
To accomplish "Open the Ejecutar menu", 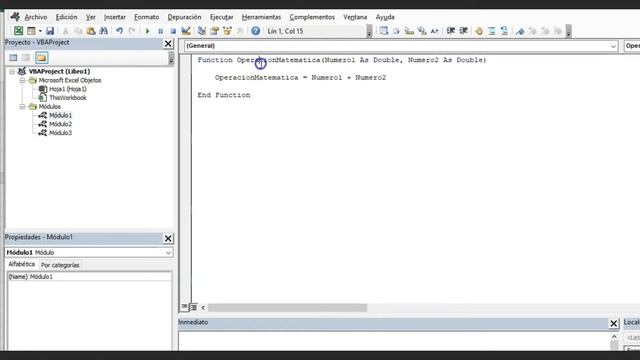I will pyautogui.click(x=222, y=17).
